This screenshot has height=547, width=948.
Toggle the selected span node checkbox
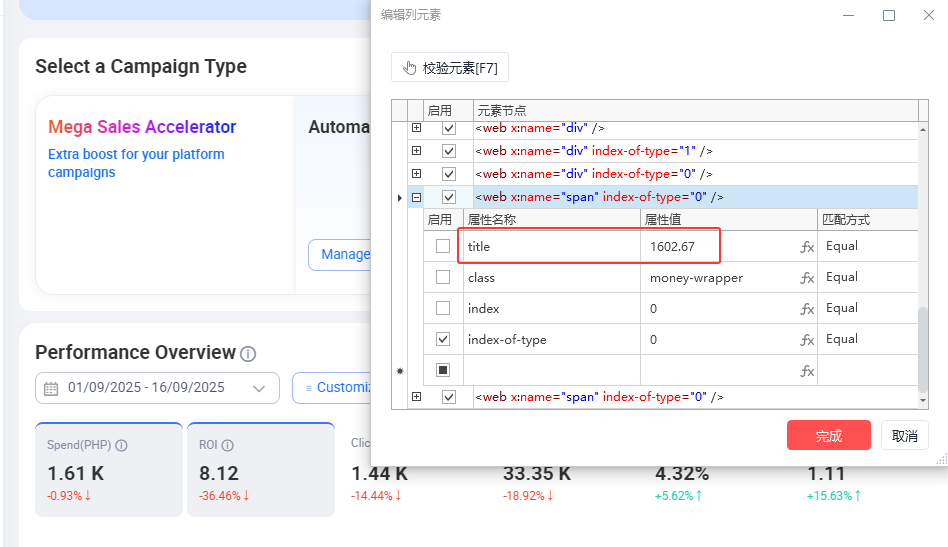[x=449, y=197]
